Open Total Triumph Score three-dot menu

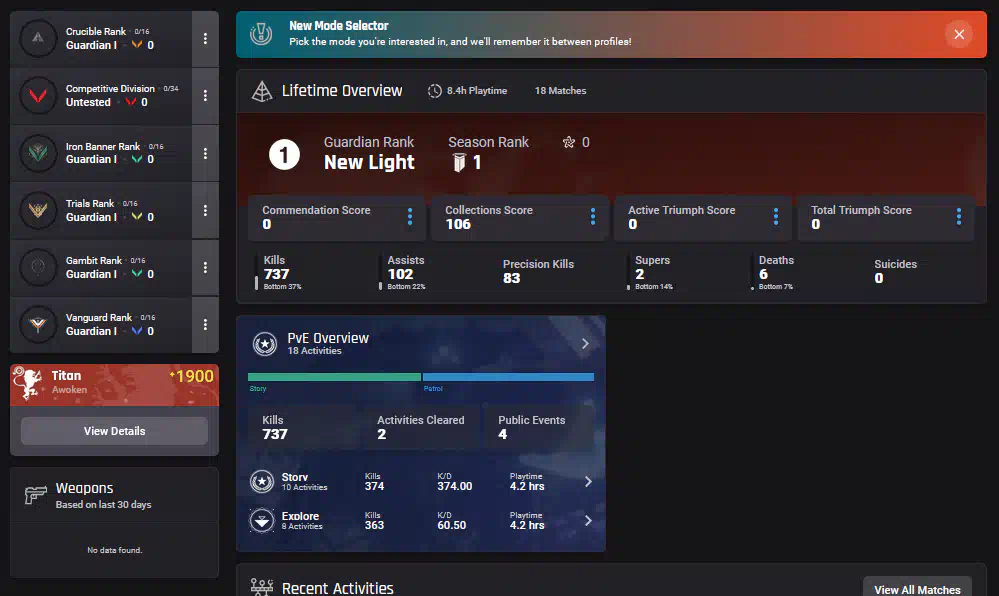coord(958,217)
